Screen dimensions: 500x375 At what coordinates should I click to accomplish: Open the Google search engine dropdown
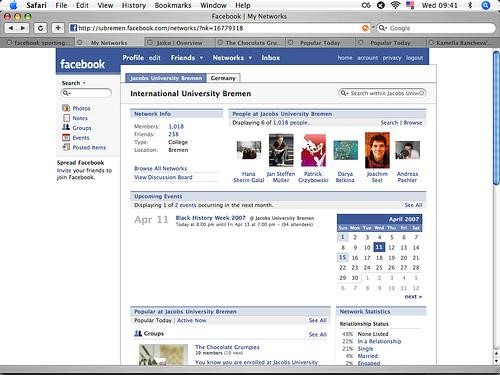pyautogui.click(x=383, y=28)
